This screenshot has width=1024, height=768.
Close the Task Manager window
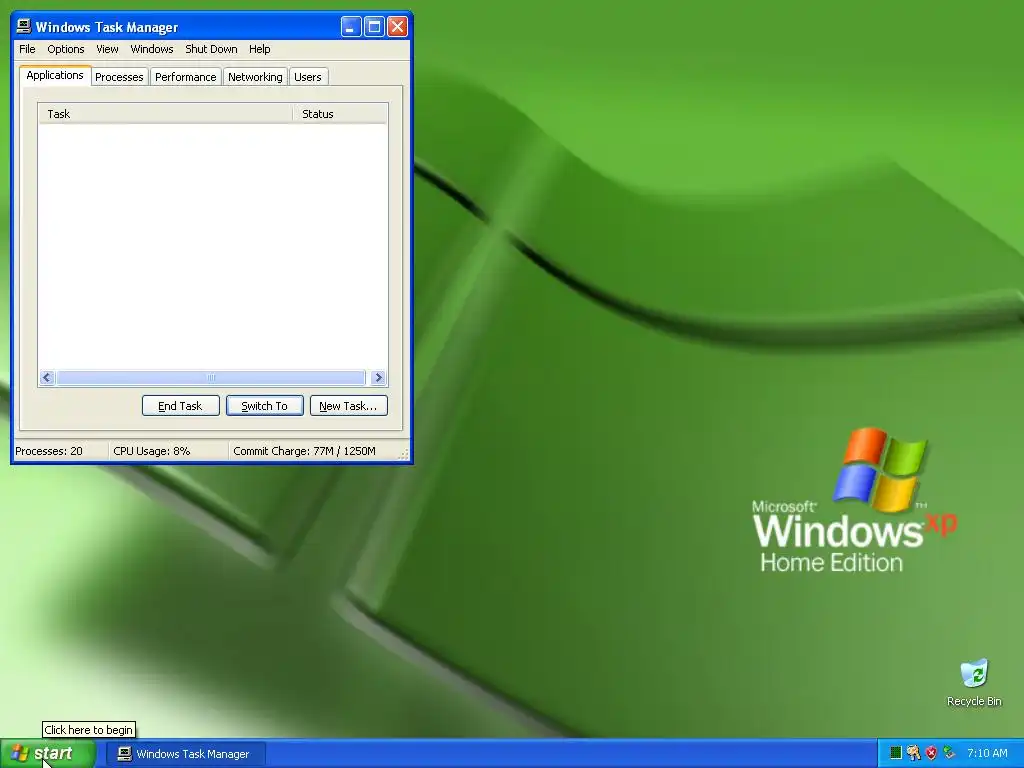397,27
